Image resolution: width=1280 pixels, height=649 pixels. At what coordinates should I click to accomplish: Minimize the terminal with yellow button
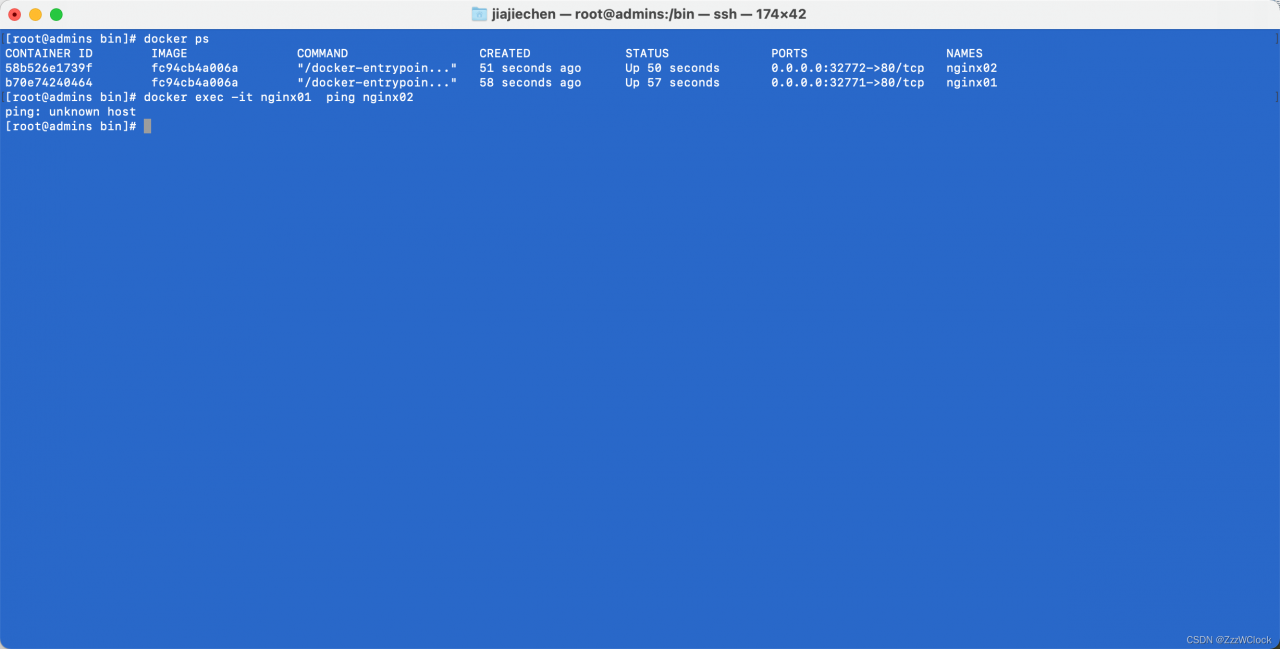pyautogui.click(x=35, y=14)
